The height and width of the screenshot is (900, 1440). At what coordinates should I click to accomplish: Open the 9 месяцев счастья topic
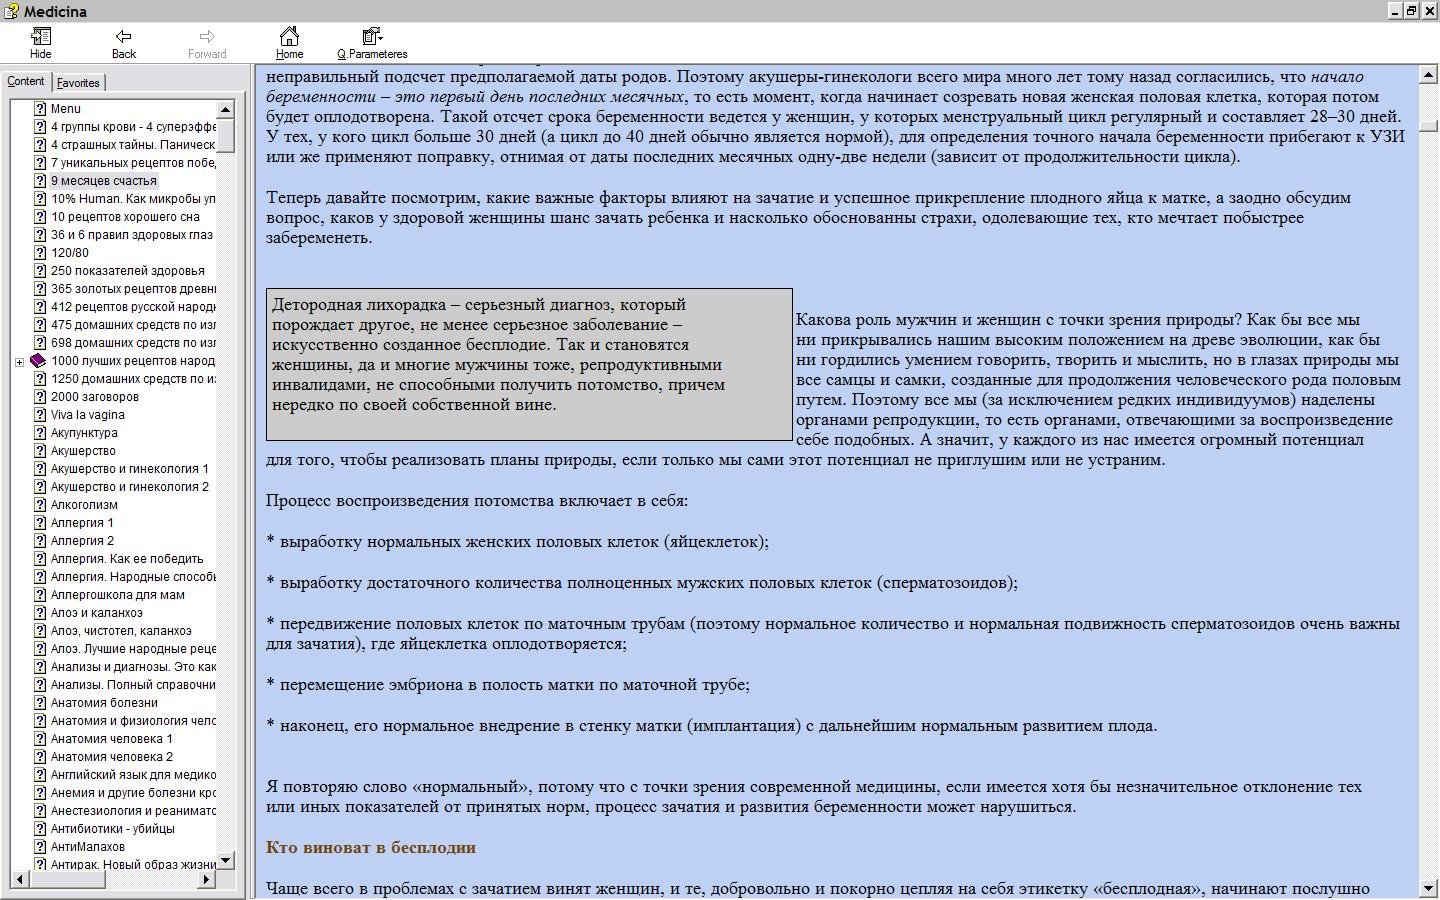(104, 181)
